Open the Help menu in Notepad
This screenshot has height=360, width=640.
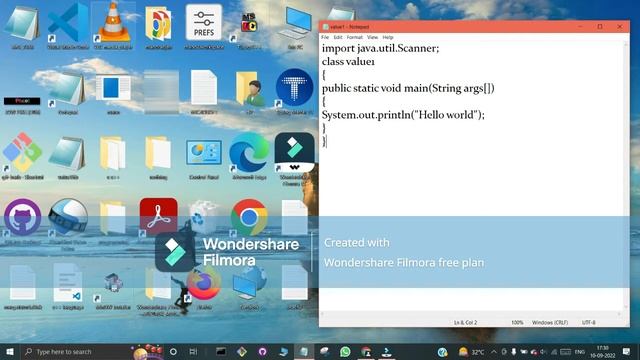(388, 37)
